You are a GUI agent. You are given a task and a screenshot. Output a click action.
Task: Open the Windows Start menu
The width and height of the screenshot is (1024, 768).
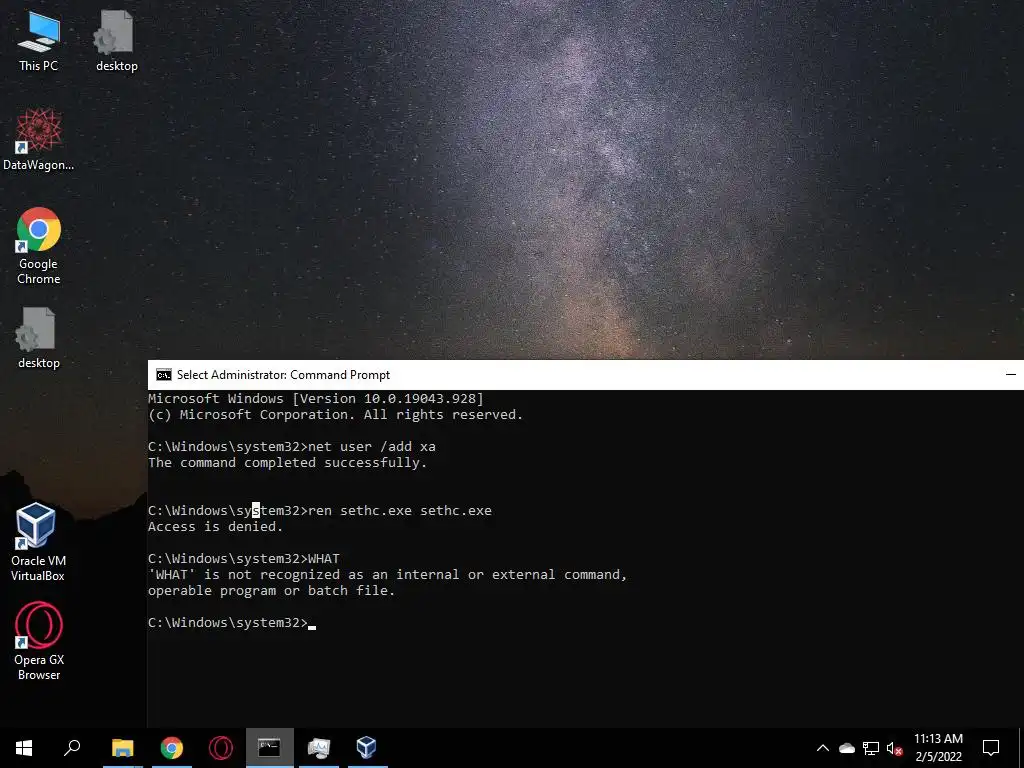pos(24,748)
